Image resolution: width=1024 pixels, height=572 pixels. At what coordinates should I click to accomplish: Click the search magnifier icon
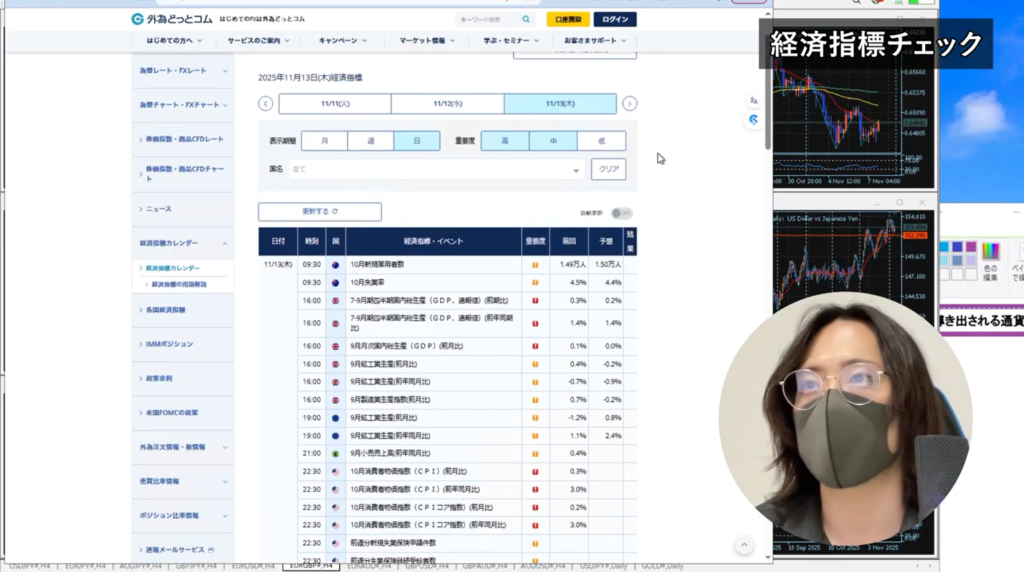526,19
